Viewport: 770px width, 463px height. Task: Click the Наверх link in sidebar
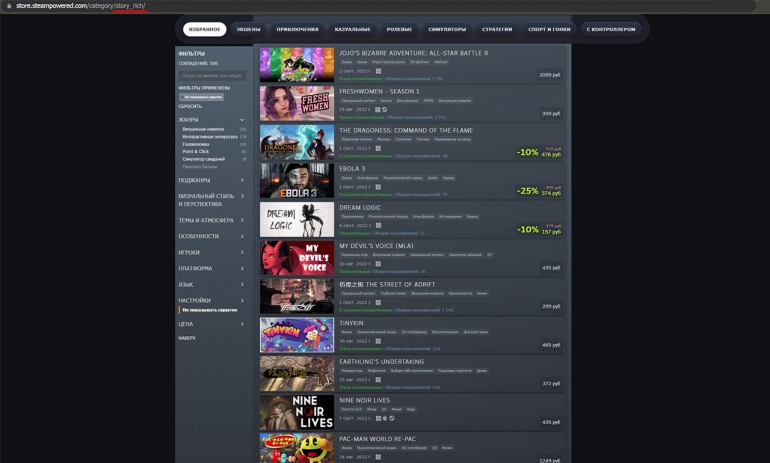(187, 338)
